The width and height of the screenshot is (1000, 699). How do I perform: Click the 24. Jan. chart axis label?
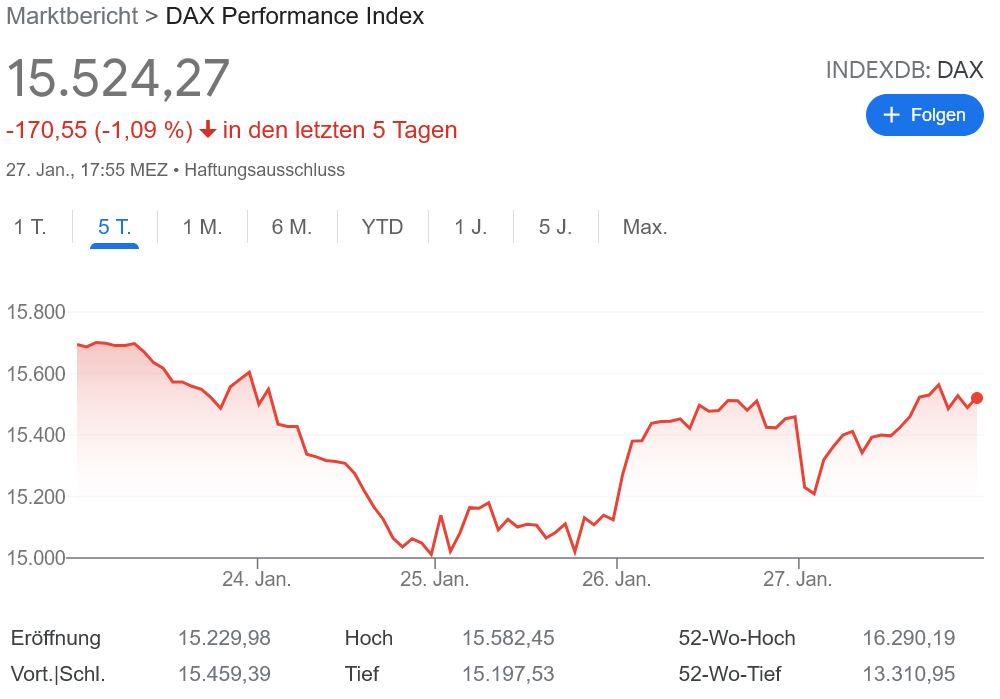(x=256, y=579)
